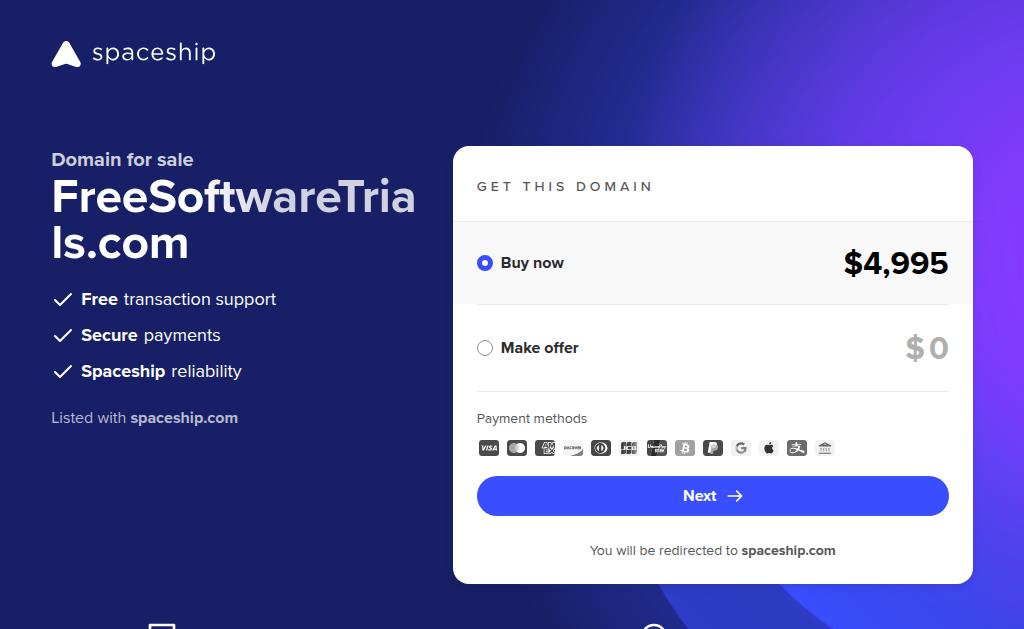Click the bank transfer payment icon

825,448
